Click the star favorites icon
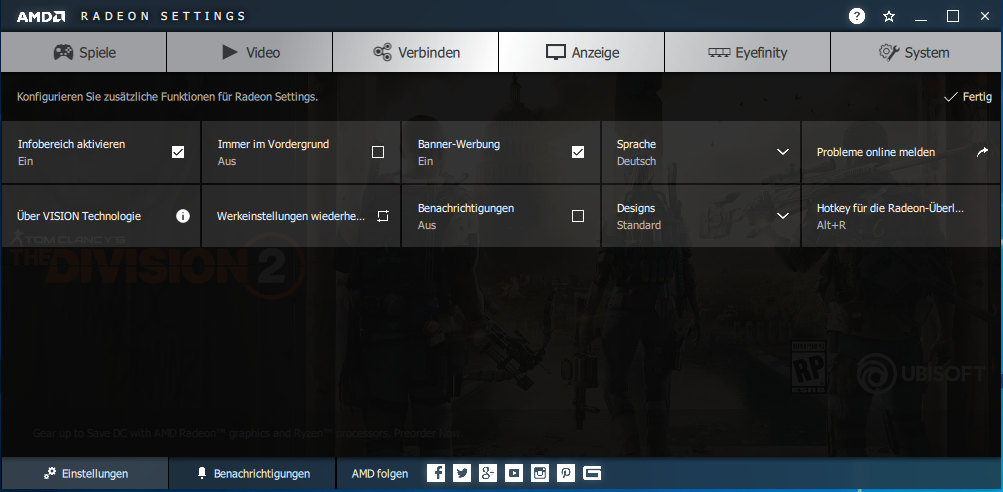 888,17
